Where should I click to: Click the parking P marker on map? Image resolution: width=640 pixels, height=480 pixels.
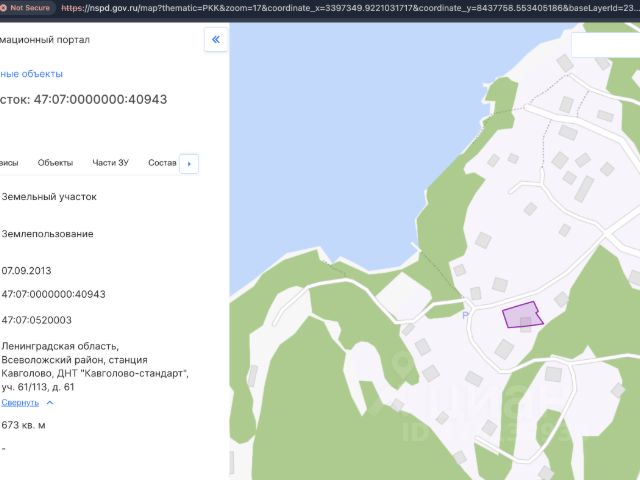[465, 315]
